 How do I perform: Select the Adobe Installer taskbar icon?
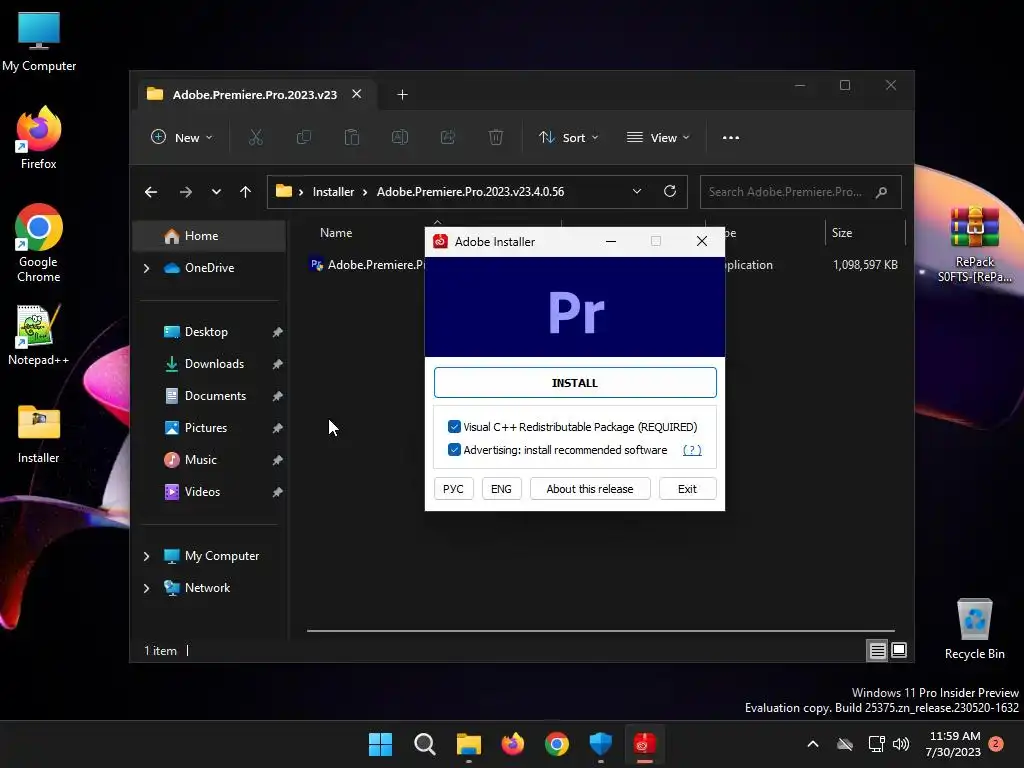tap(645, 744)
